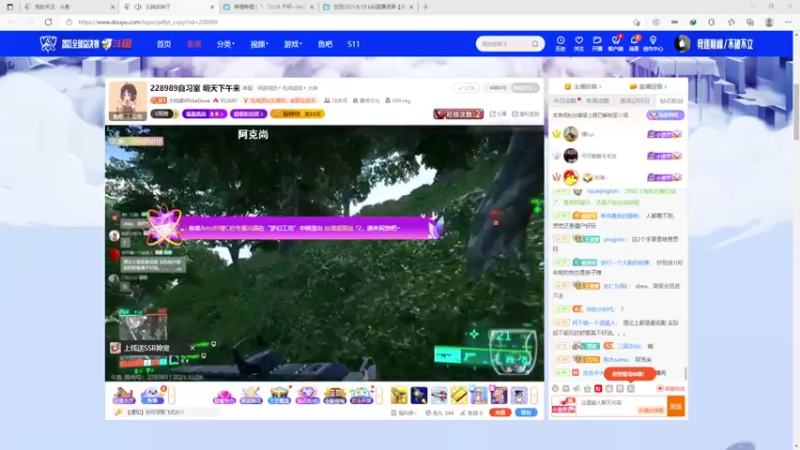Open the starburst activity icon
Viewport: 800px width, 450px height.
pos(251,395)
